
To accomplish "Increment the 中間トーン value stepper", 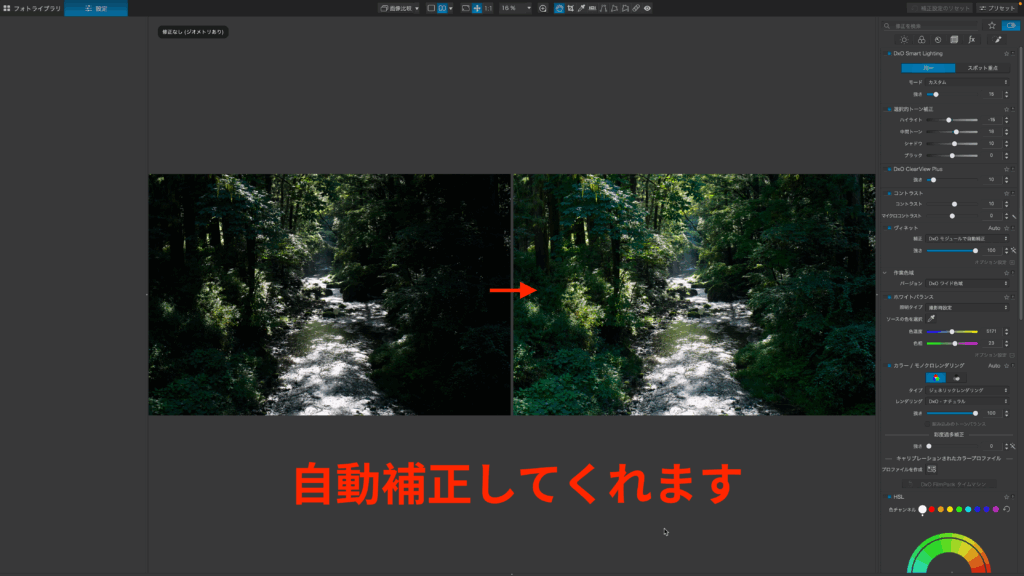I will pos(1006,131).
